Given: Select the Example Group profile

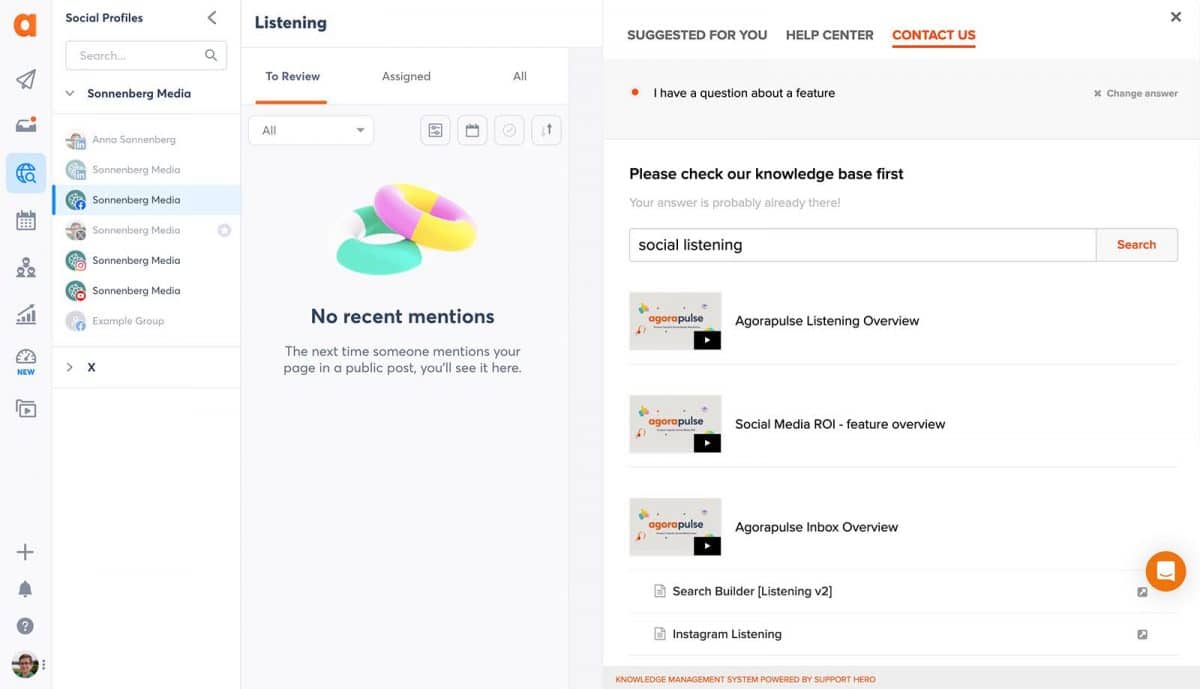Looking at the screenshot, I should coord(146,321).
